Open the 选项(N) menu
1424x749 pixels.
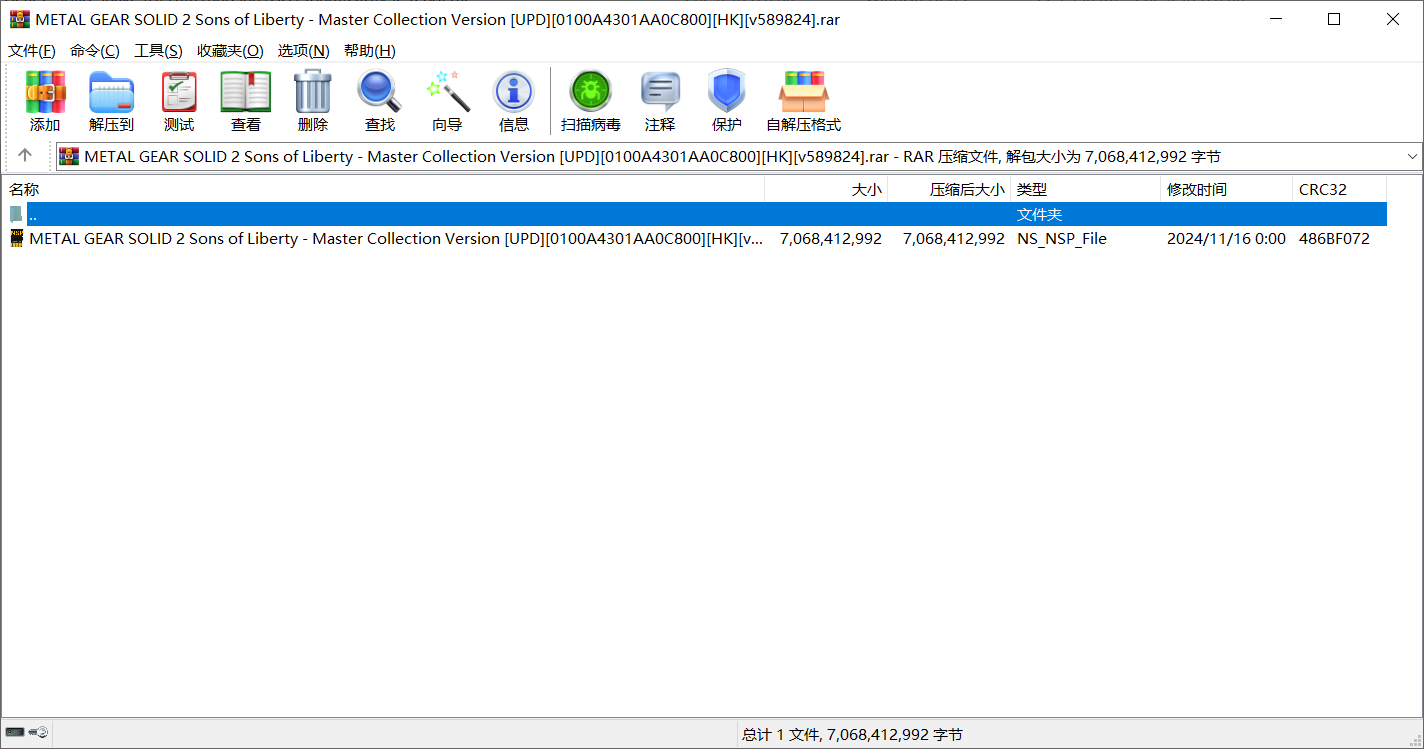coord(303,51)
